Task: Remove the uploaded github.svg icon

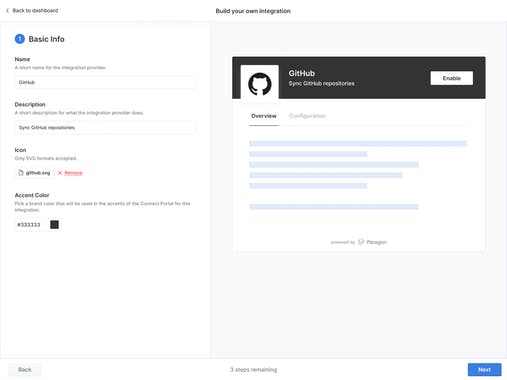Action: coord(73,173)
